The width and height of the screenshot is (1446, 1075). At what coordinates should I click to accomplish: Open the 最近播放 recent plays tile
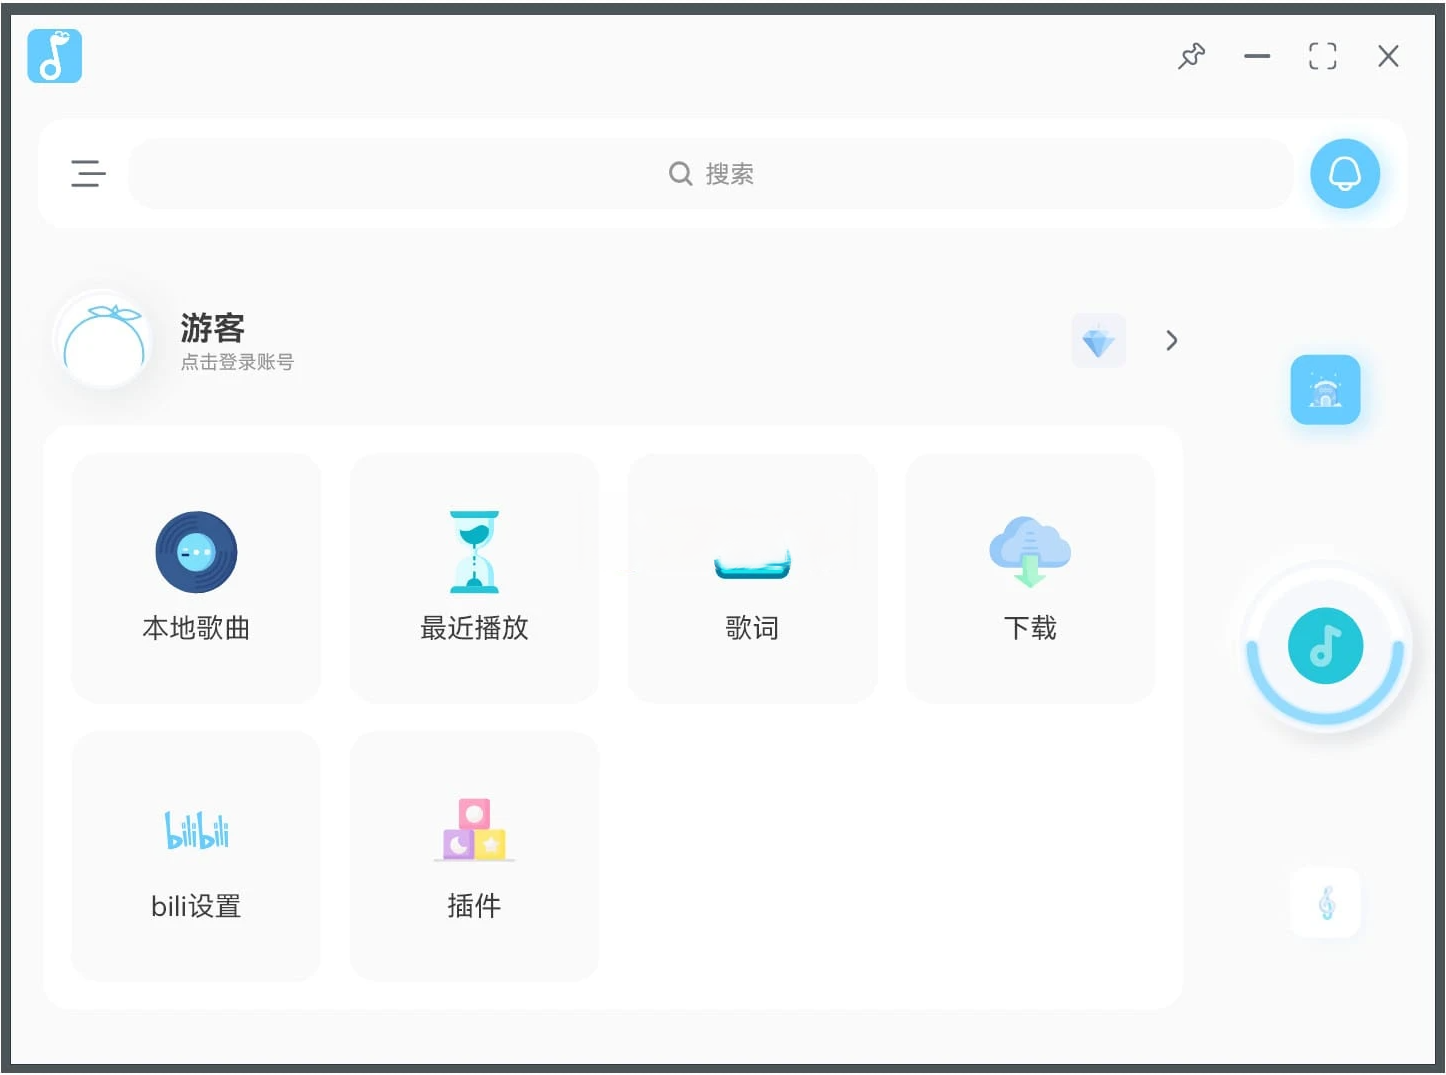coord(474,578)
